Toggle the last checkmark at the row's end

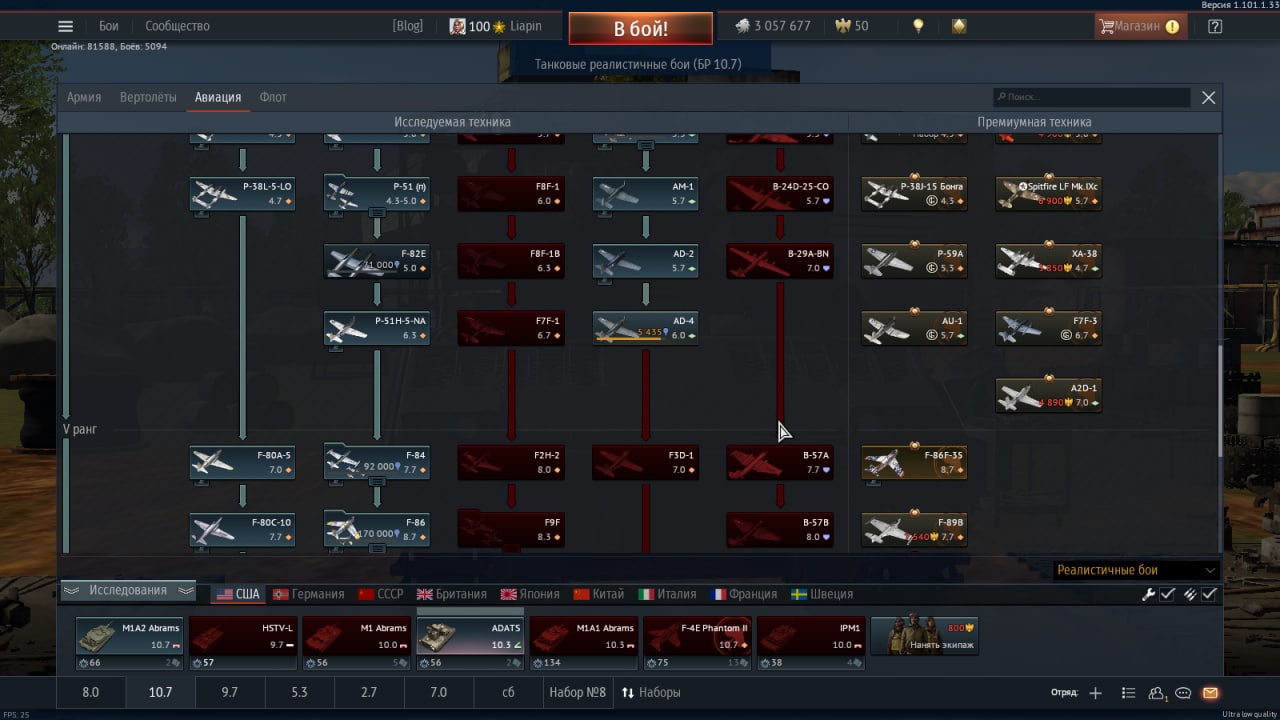coord(1210,594)
